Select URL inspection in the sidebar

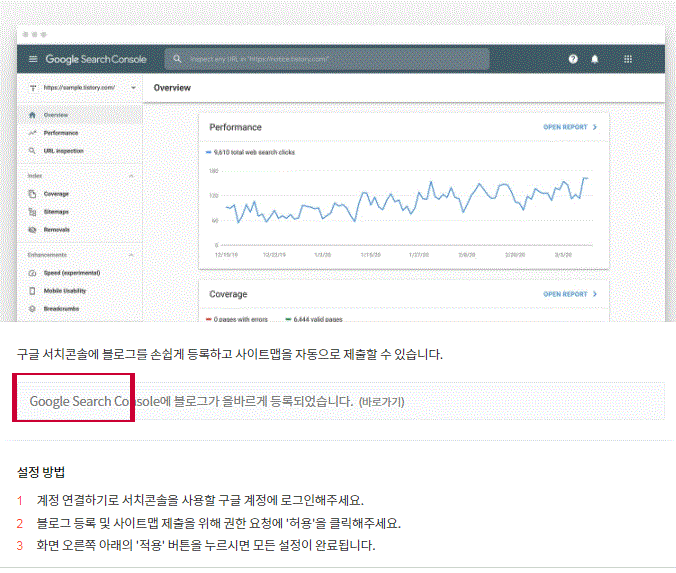pyautogui.click(x=79, y=151)
